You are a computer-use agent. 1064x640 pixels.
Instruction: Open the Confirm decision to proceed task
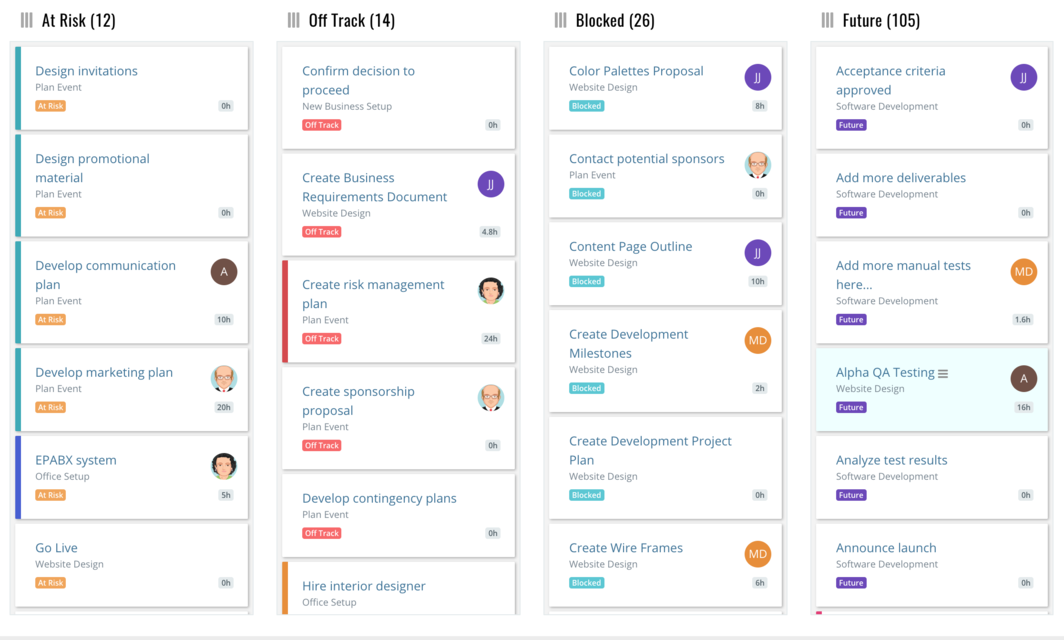358,80
